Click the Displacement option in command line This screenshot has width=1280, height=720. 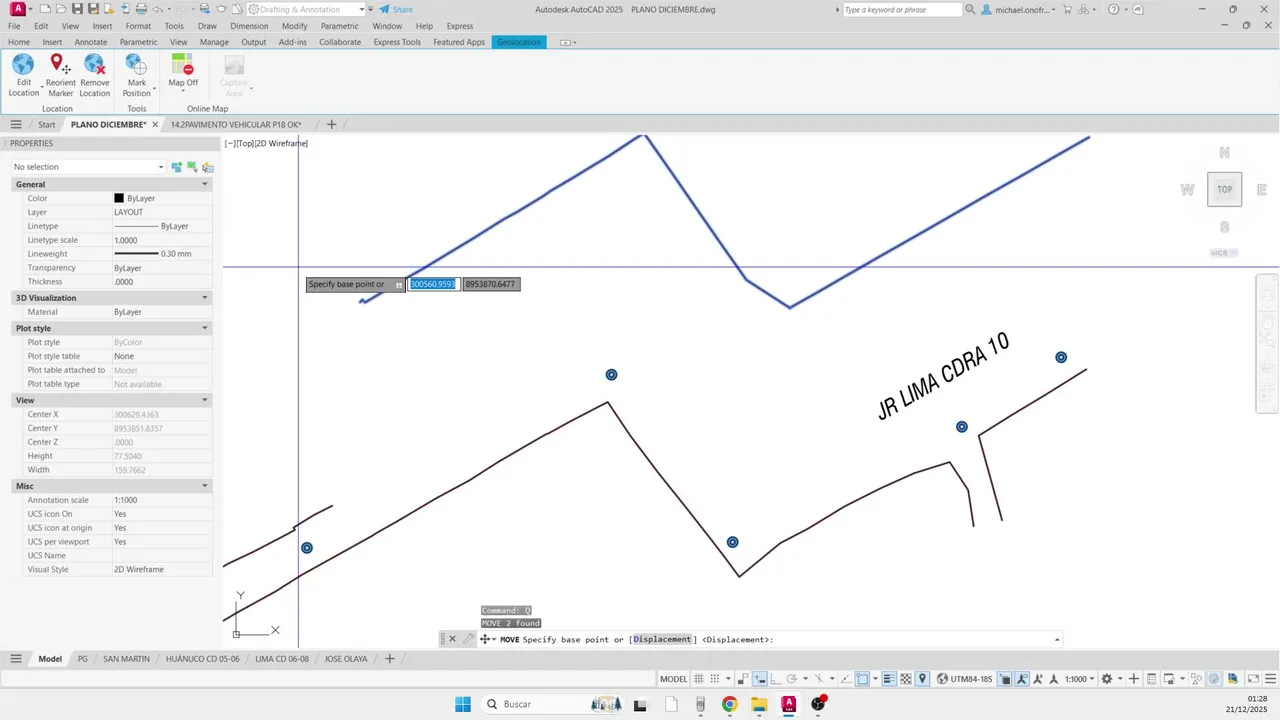pos(662,639)
